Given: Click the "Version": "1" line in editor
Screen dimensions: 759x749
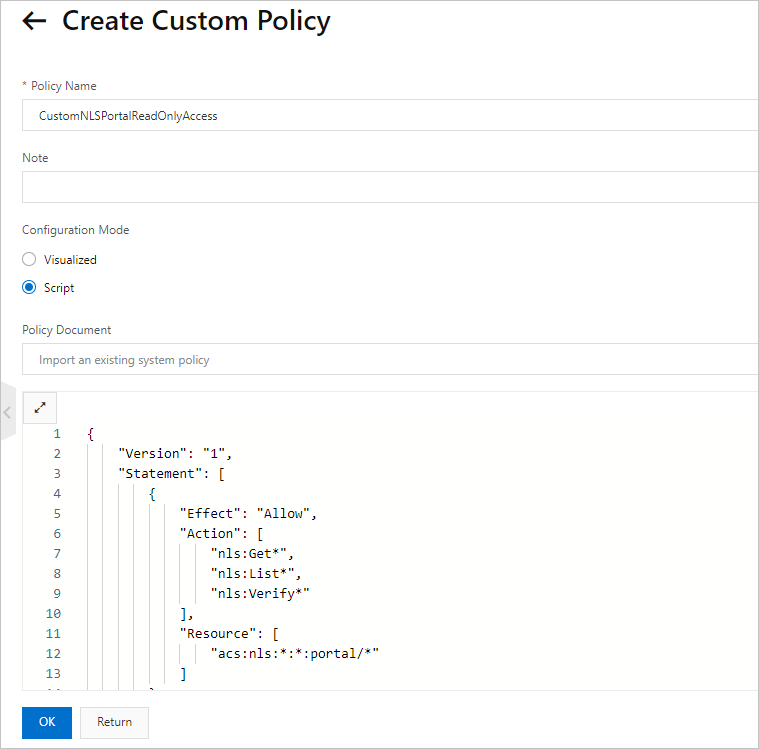Looking at the screenshot, I should click(x=175, y=454).
